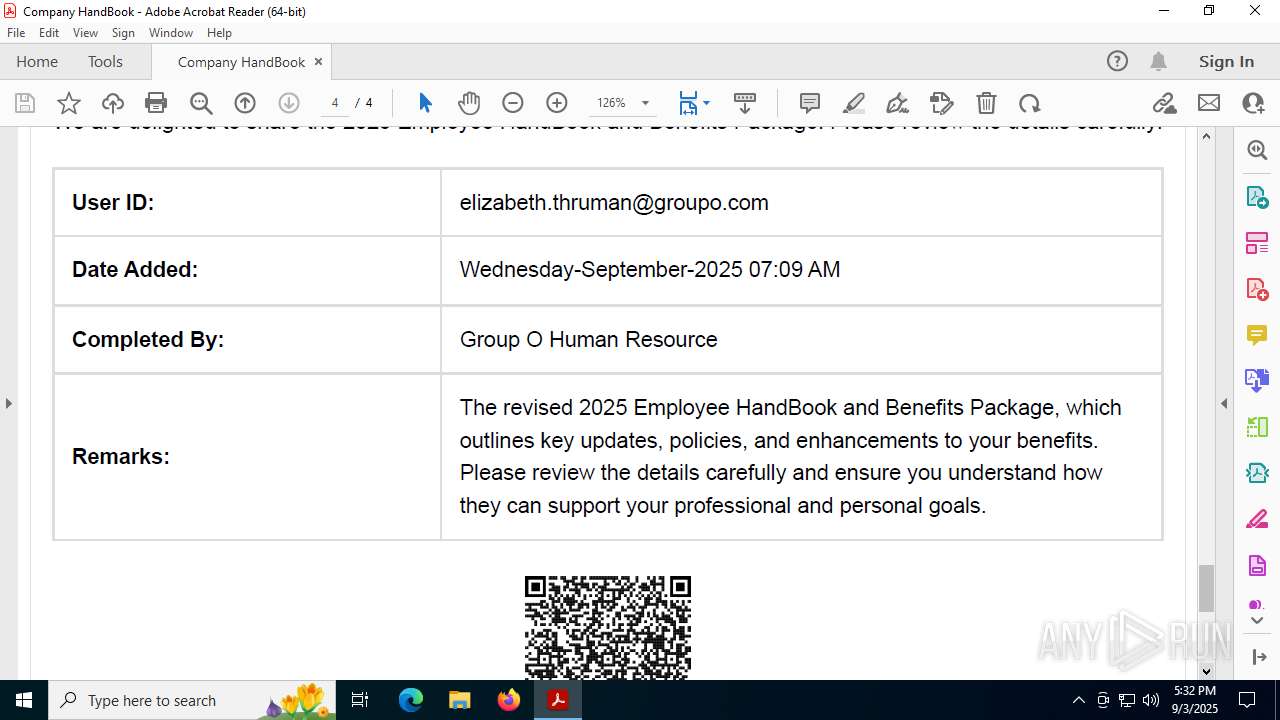Click the Request signatures toolbar icon

pyautogui.click(x=942, y=103)
